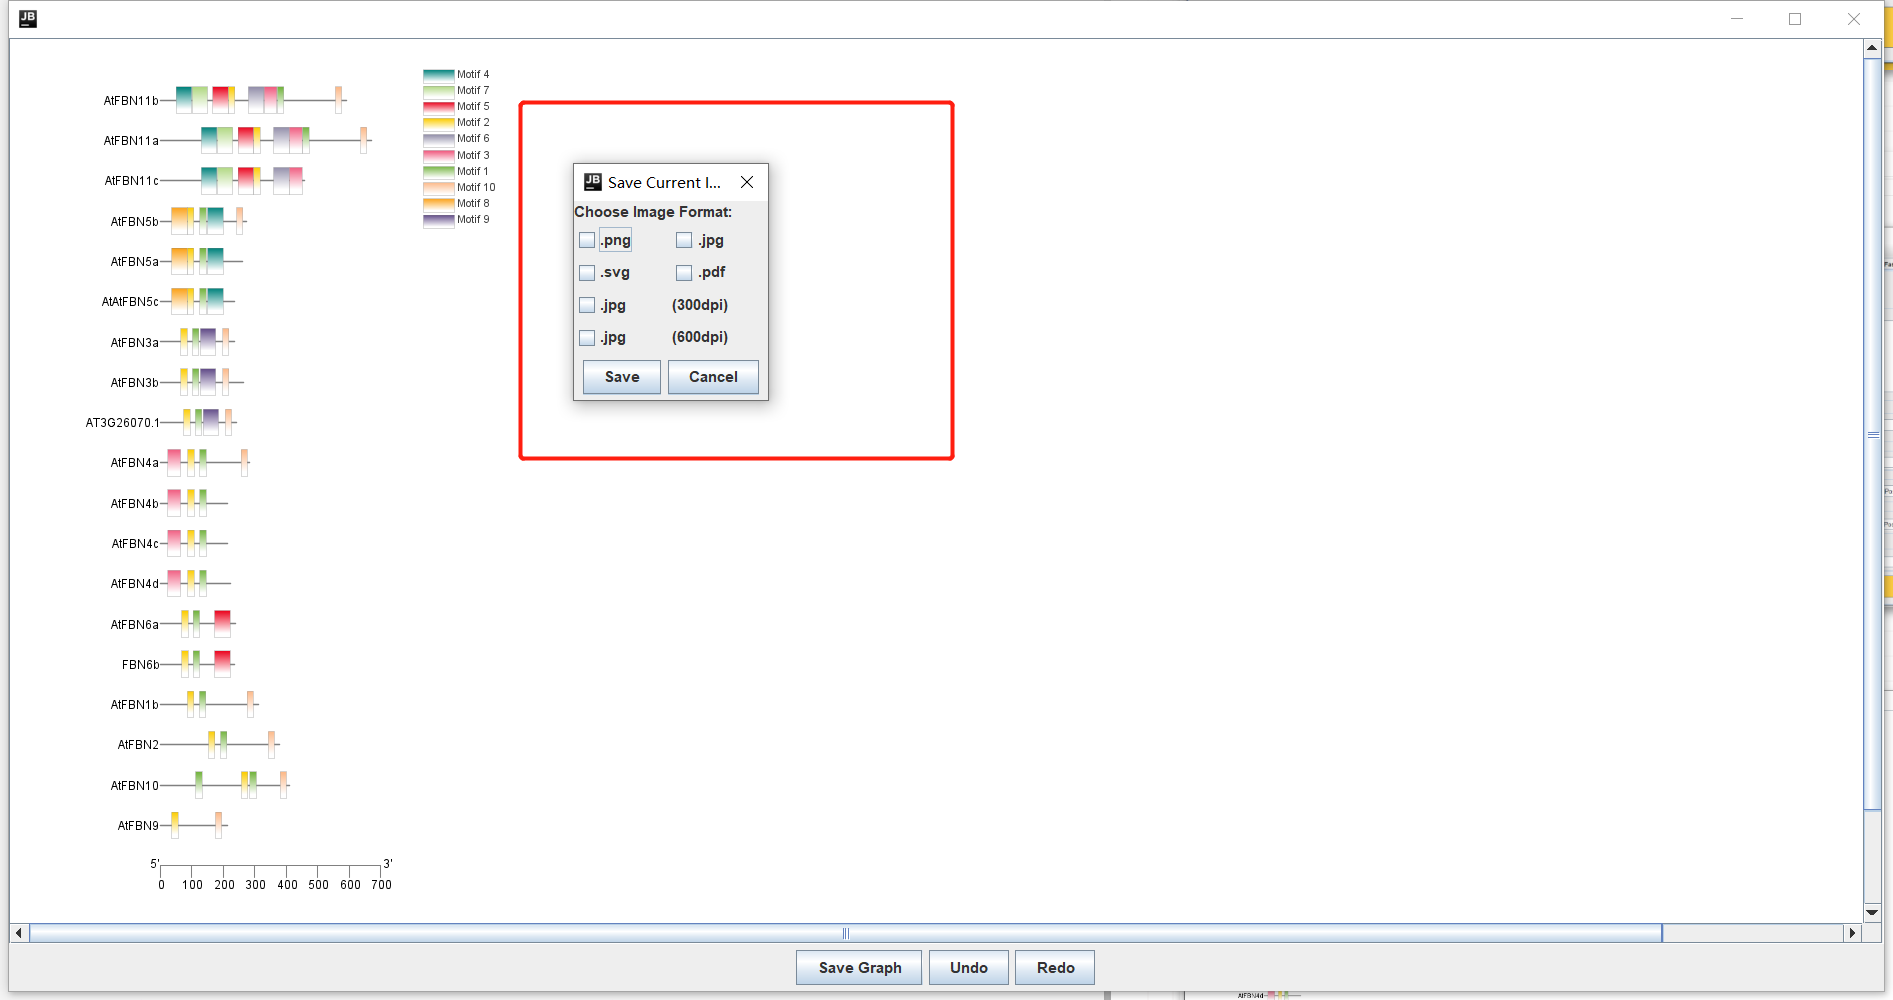Select the AtFBN3b sequence label
The width and height of the screenshot is (1893, 1000).
tap(135, 383)
